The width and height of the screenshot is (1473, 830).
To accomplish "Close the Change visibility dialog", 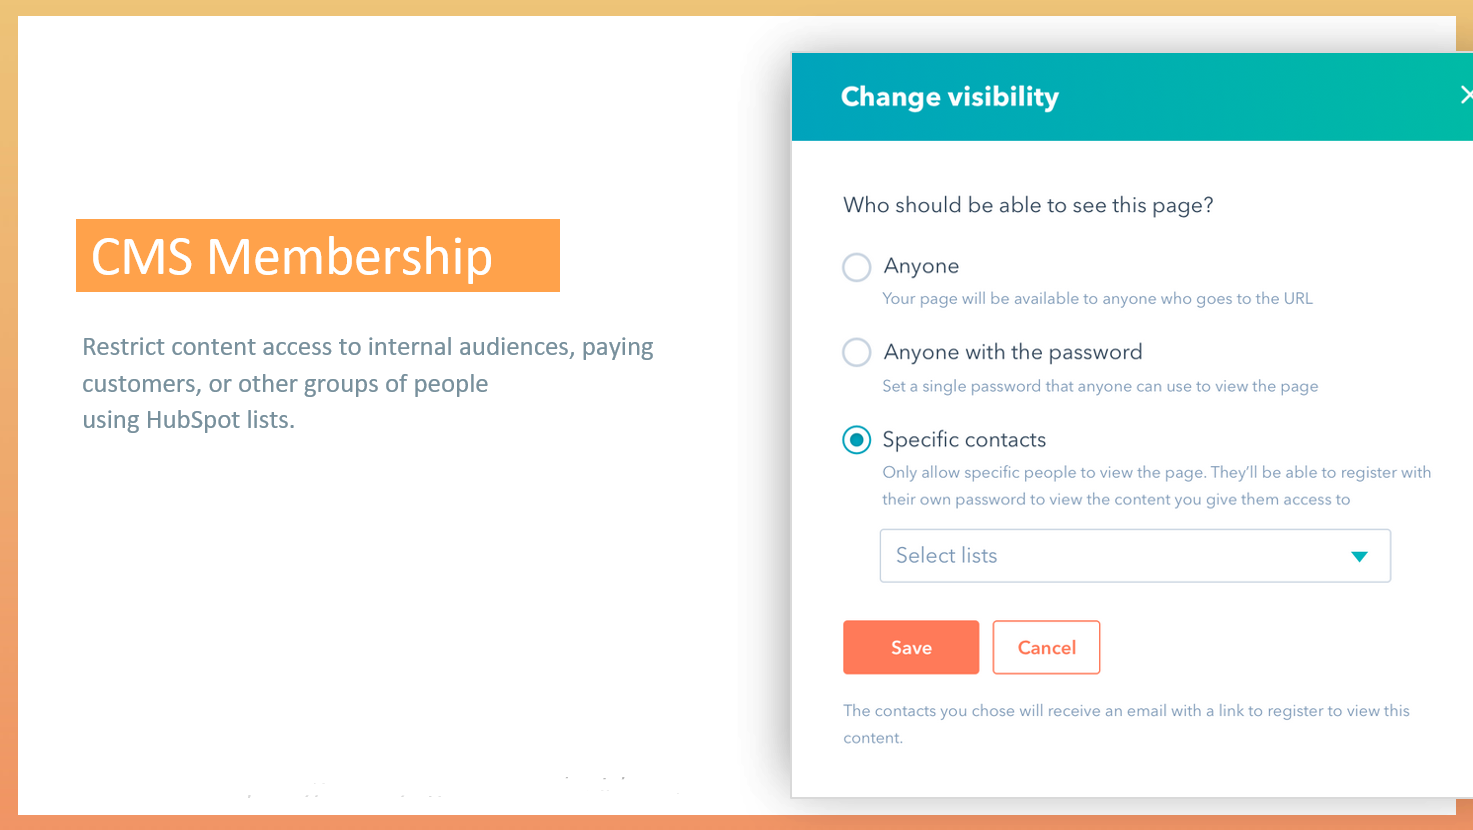I will (1465, 96).
